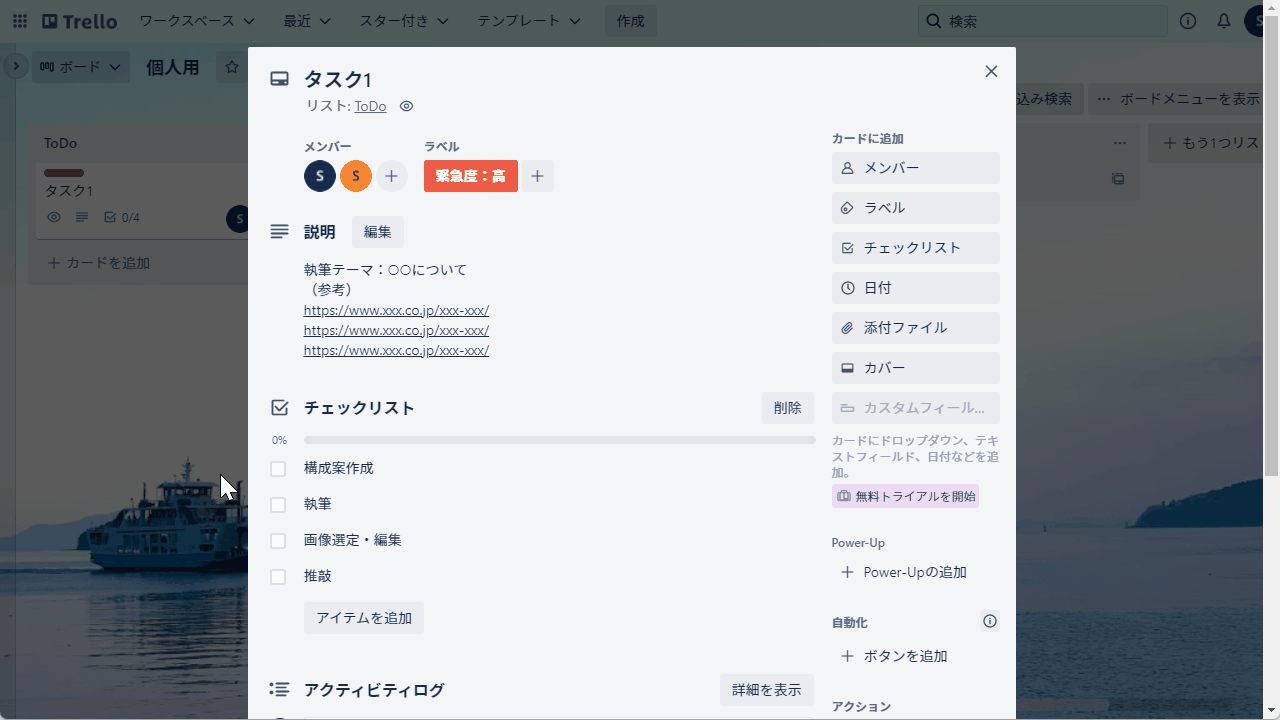The width and height of the screenshot is (1280, 720).
Task: Open the information help icon in header
Action: tap(1188, 21)
